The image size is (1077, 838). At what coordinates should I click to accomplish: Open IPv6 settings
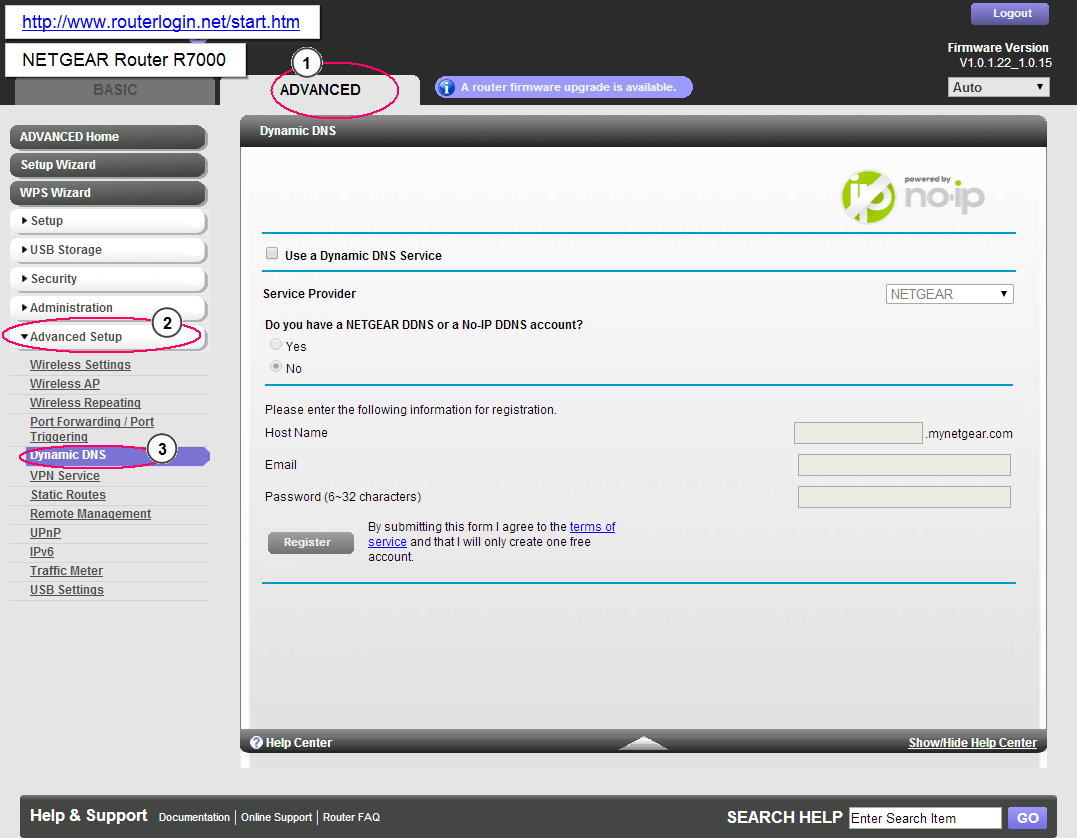pos(41,552)
